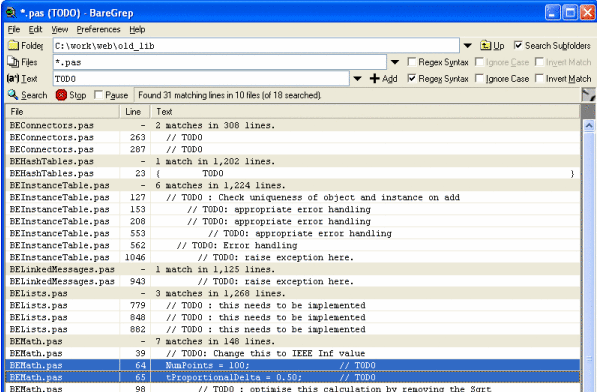Screen dimensions: 597x392
Task: Open the Preferences menu
Action: [x=98, y=29]
